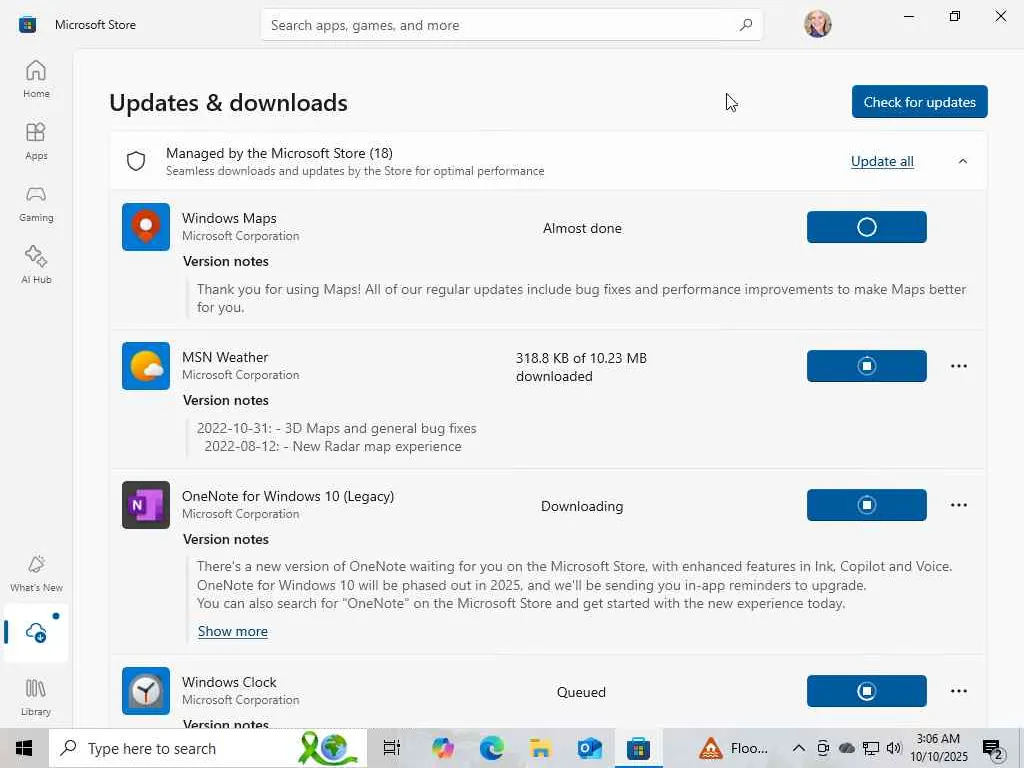The height and width of the screenshot is (768, 1024).
Task: Click the Windows Maps progress button
Action: tap(867, 227)
